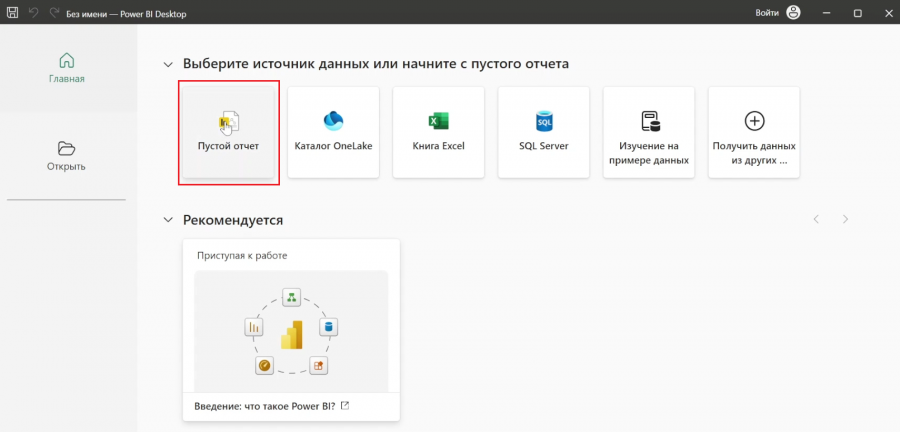The height and width of the screenshot is (432, 900).
Task: Click the Redo arrow in title bar
Action: tap(55, 13)
